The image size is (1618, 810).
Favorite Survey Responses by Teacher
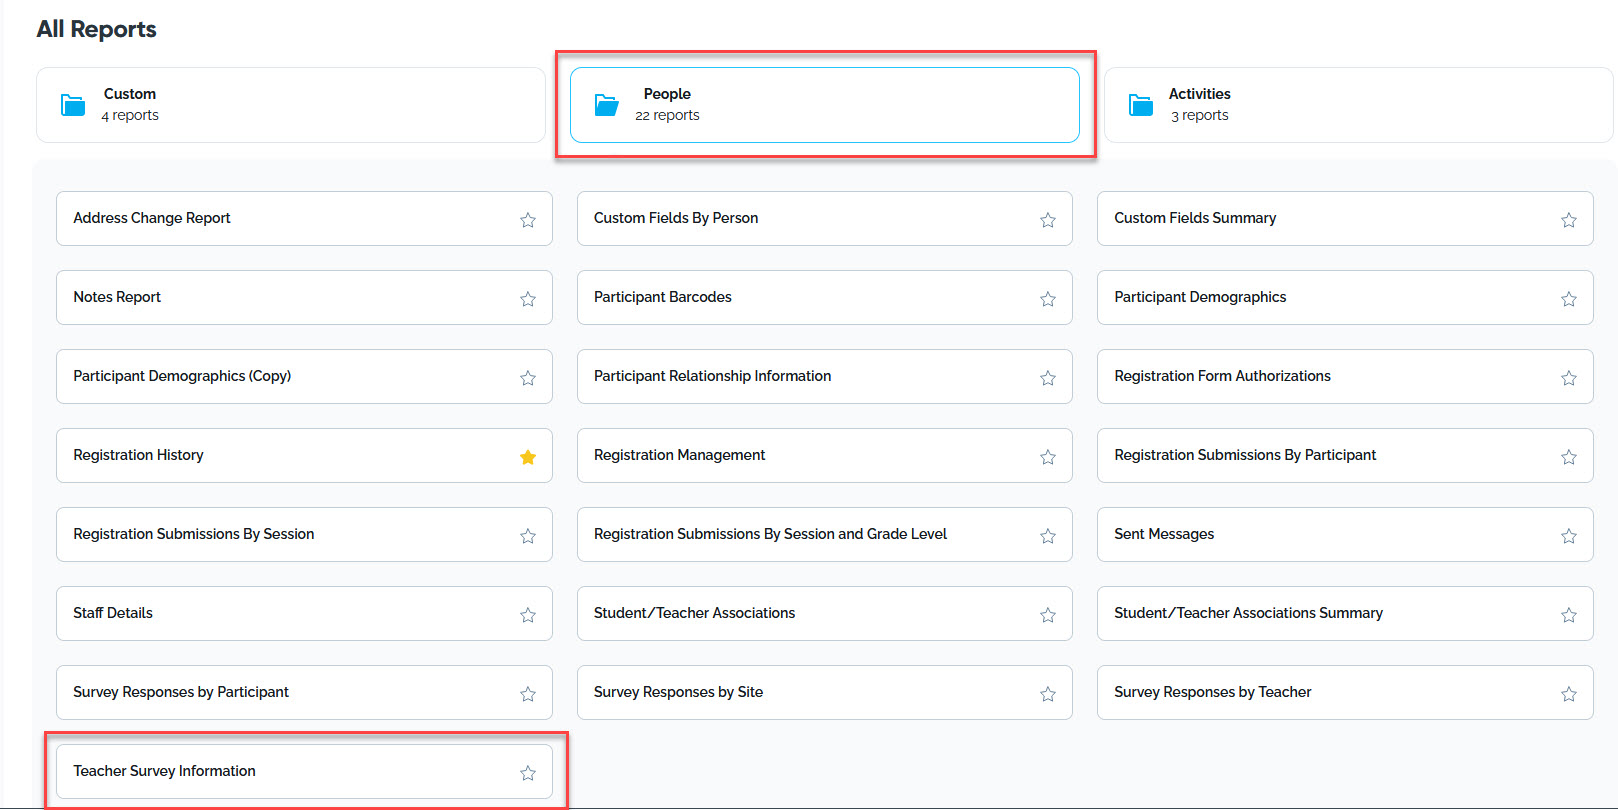pyautogui.click(x=1569, y=694)
